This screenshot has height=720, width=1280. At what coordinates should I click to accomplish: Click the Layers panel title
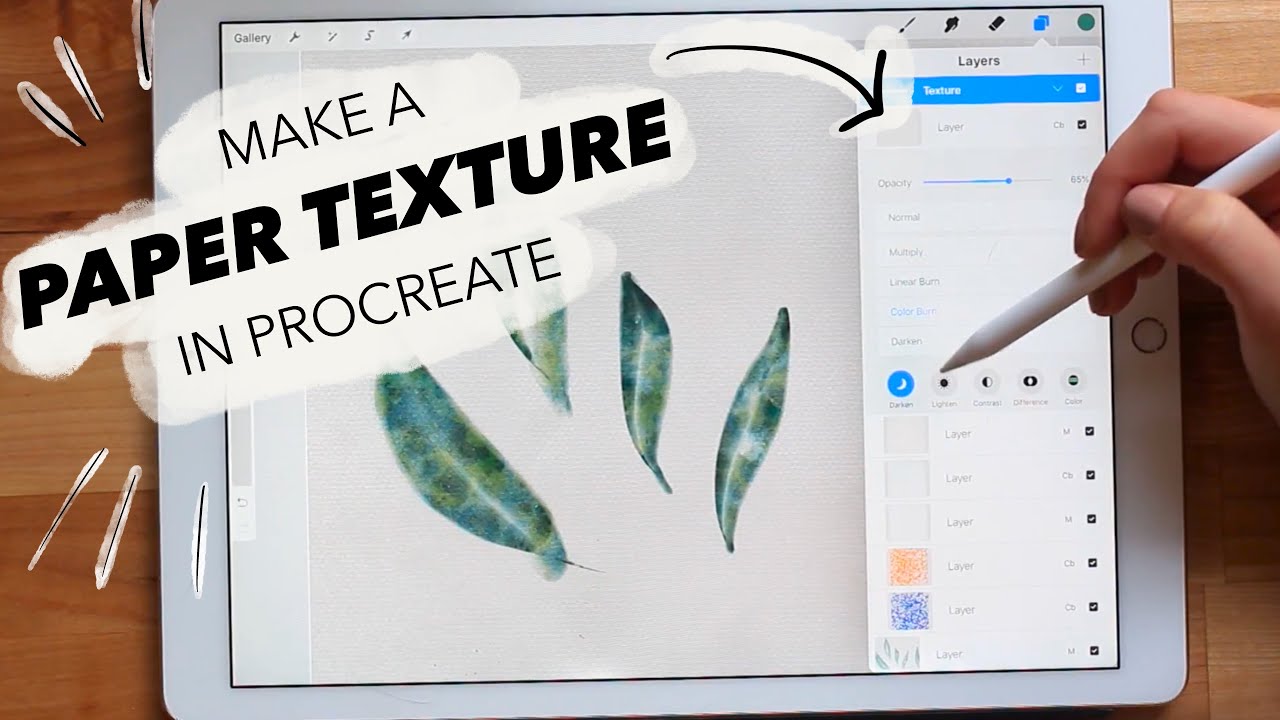(978, 61)
